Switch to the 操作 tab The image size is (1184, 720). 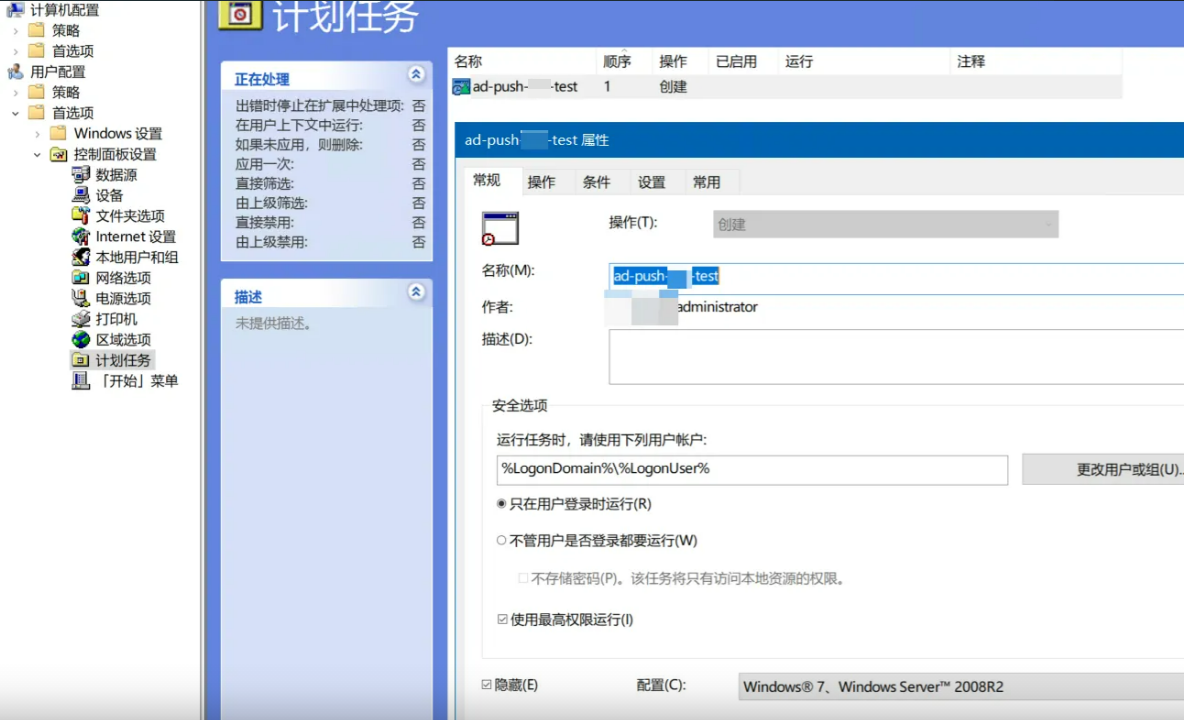541,182
